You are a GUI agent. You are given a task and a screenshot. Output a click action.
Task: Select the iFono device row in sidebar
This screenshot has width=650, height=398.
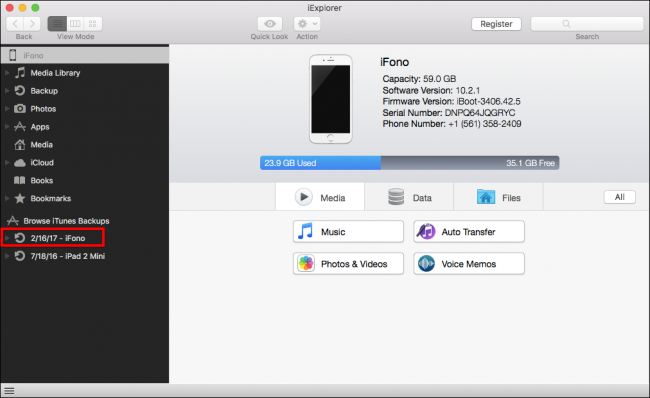click(85, 55)
